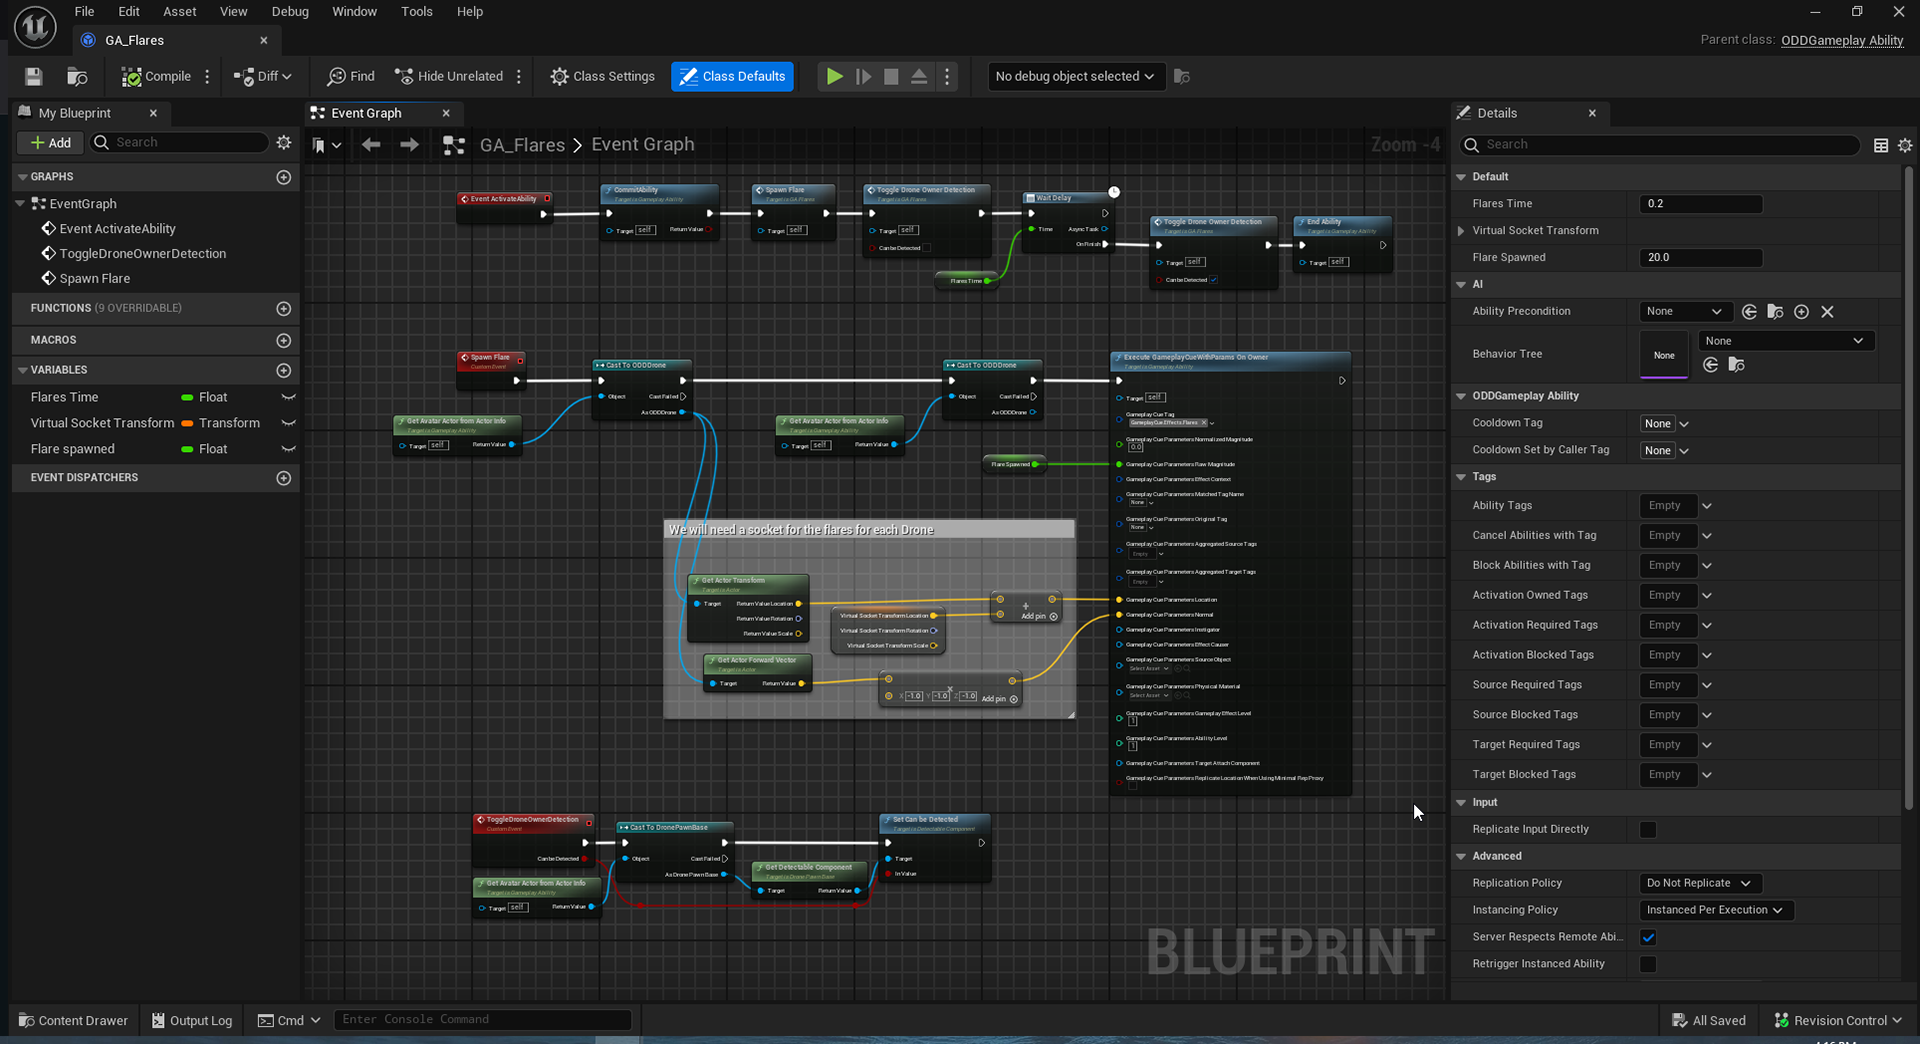This screenshot has height=1044, width=1920.
Task: Navigate forward in graph history
Action: pos(409,145)
